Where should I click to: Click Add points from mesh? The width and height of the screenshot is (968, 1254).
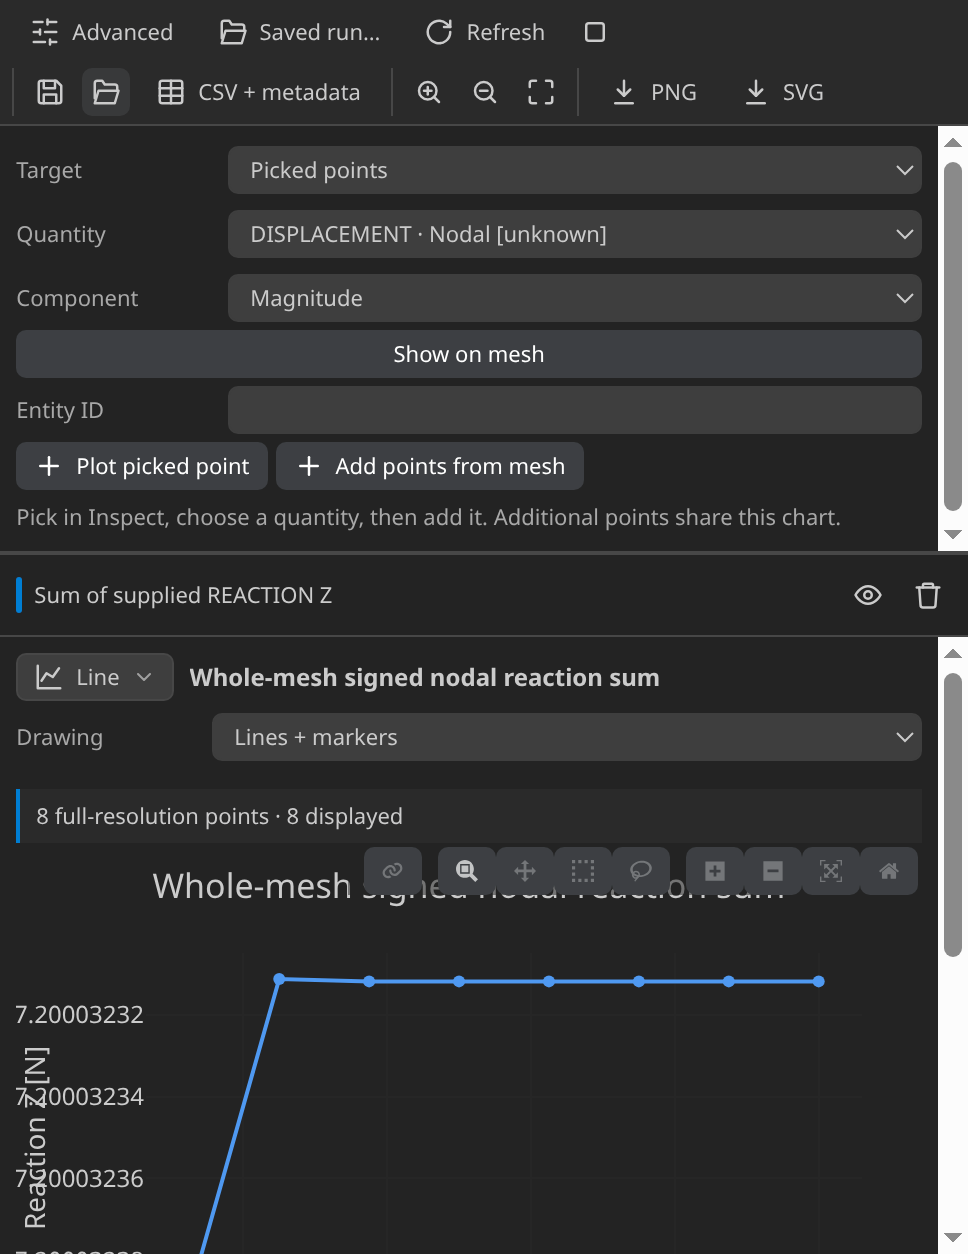point(430,466)
